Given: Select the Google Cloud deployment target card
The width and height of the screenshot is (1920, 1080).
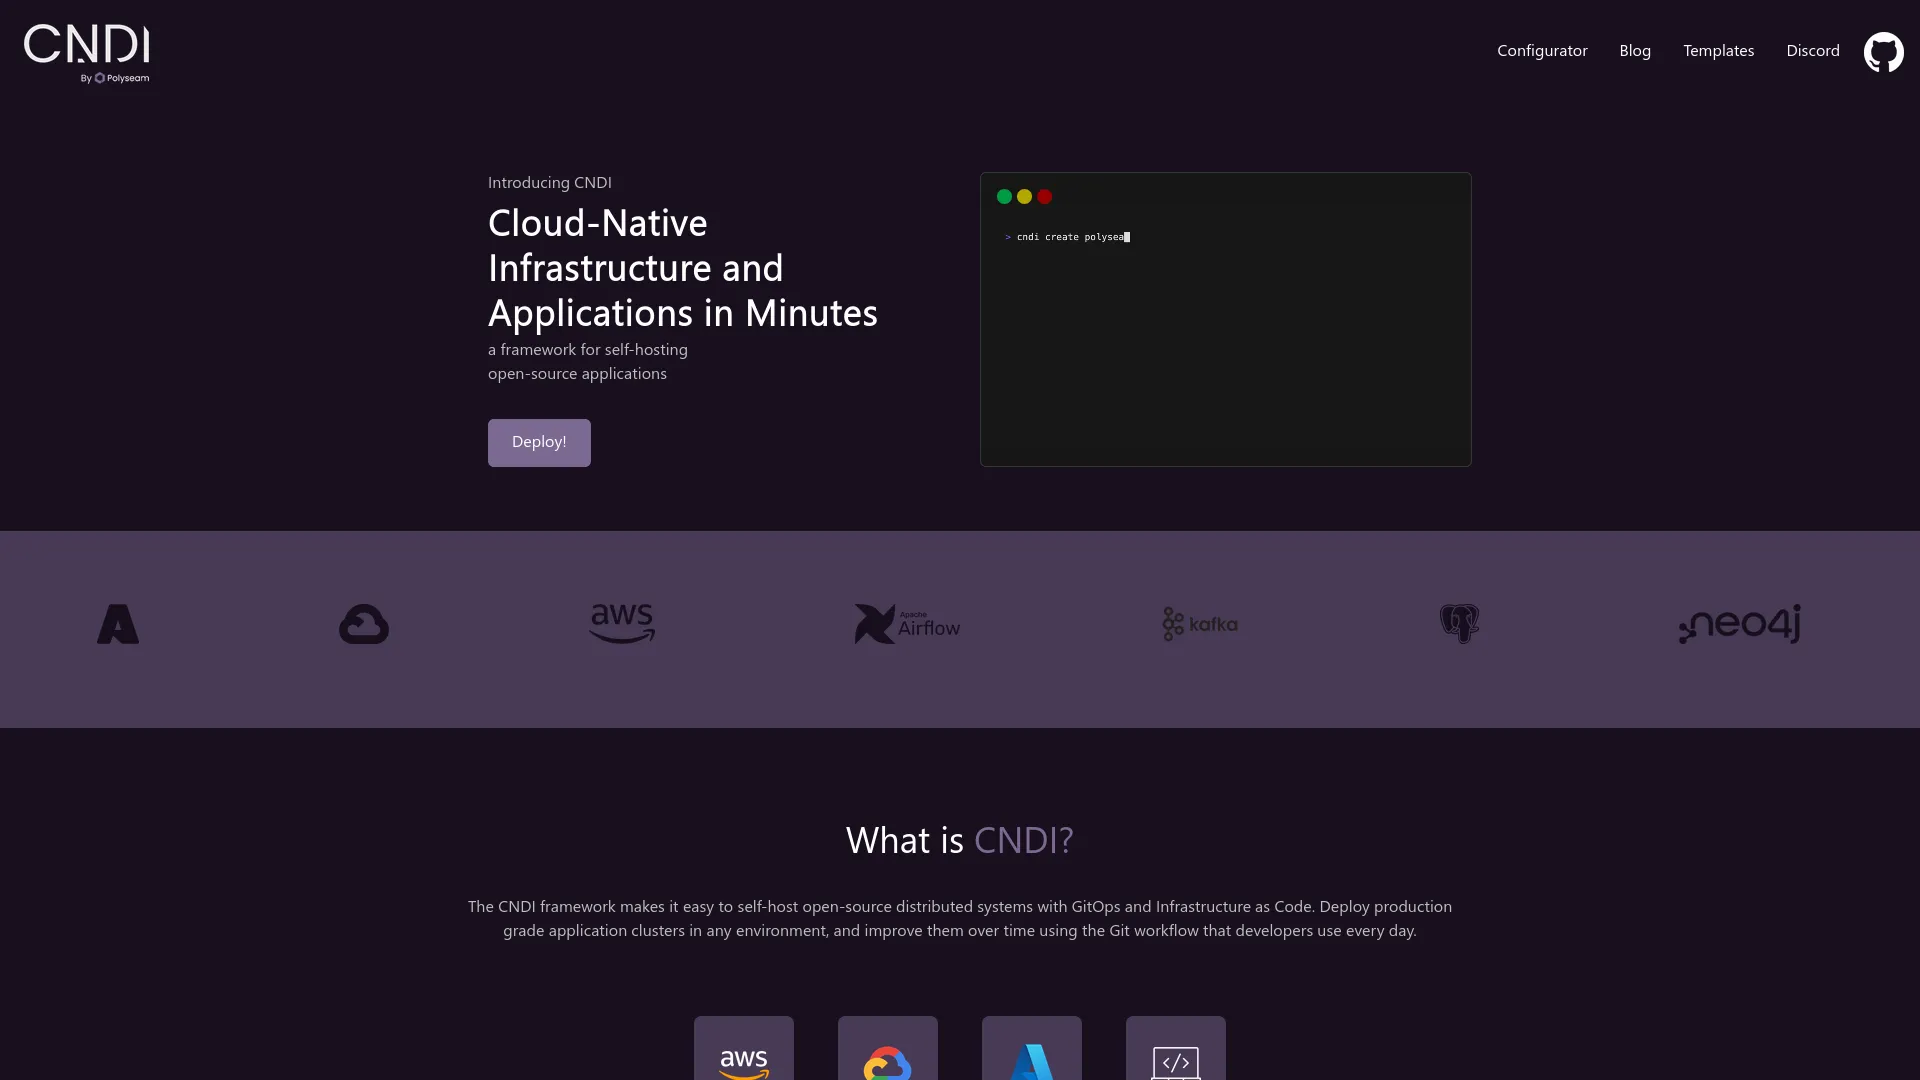Looking at the screenshot, I should 888,1048.
